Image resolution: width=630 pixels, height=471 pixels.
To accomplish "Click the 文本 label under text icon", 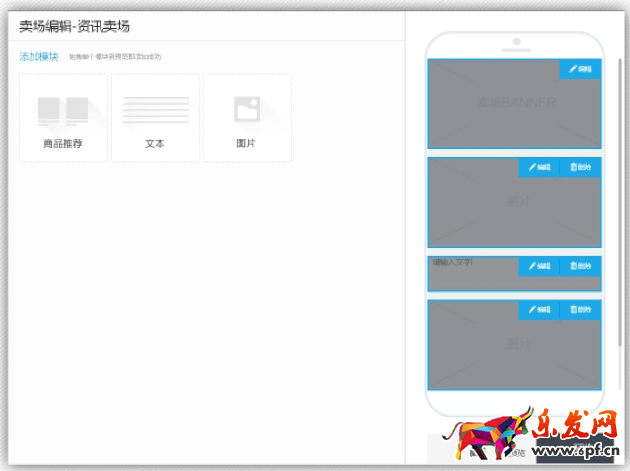I will point(155,144).
